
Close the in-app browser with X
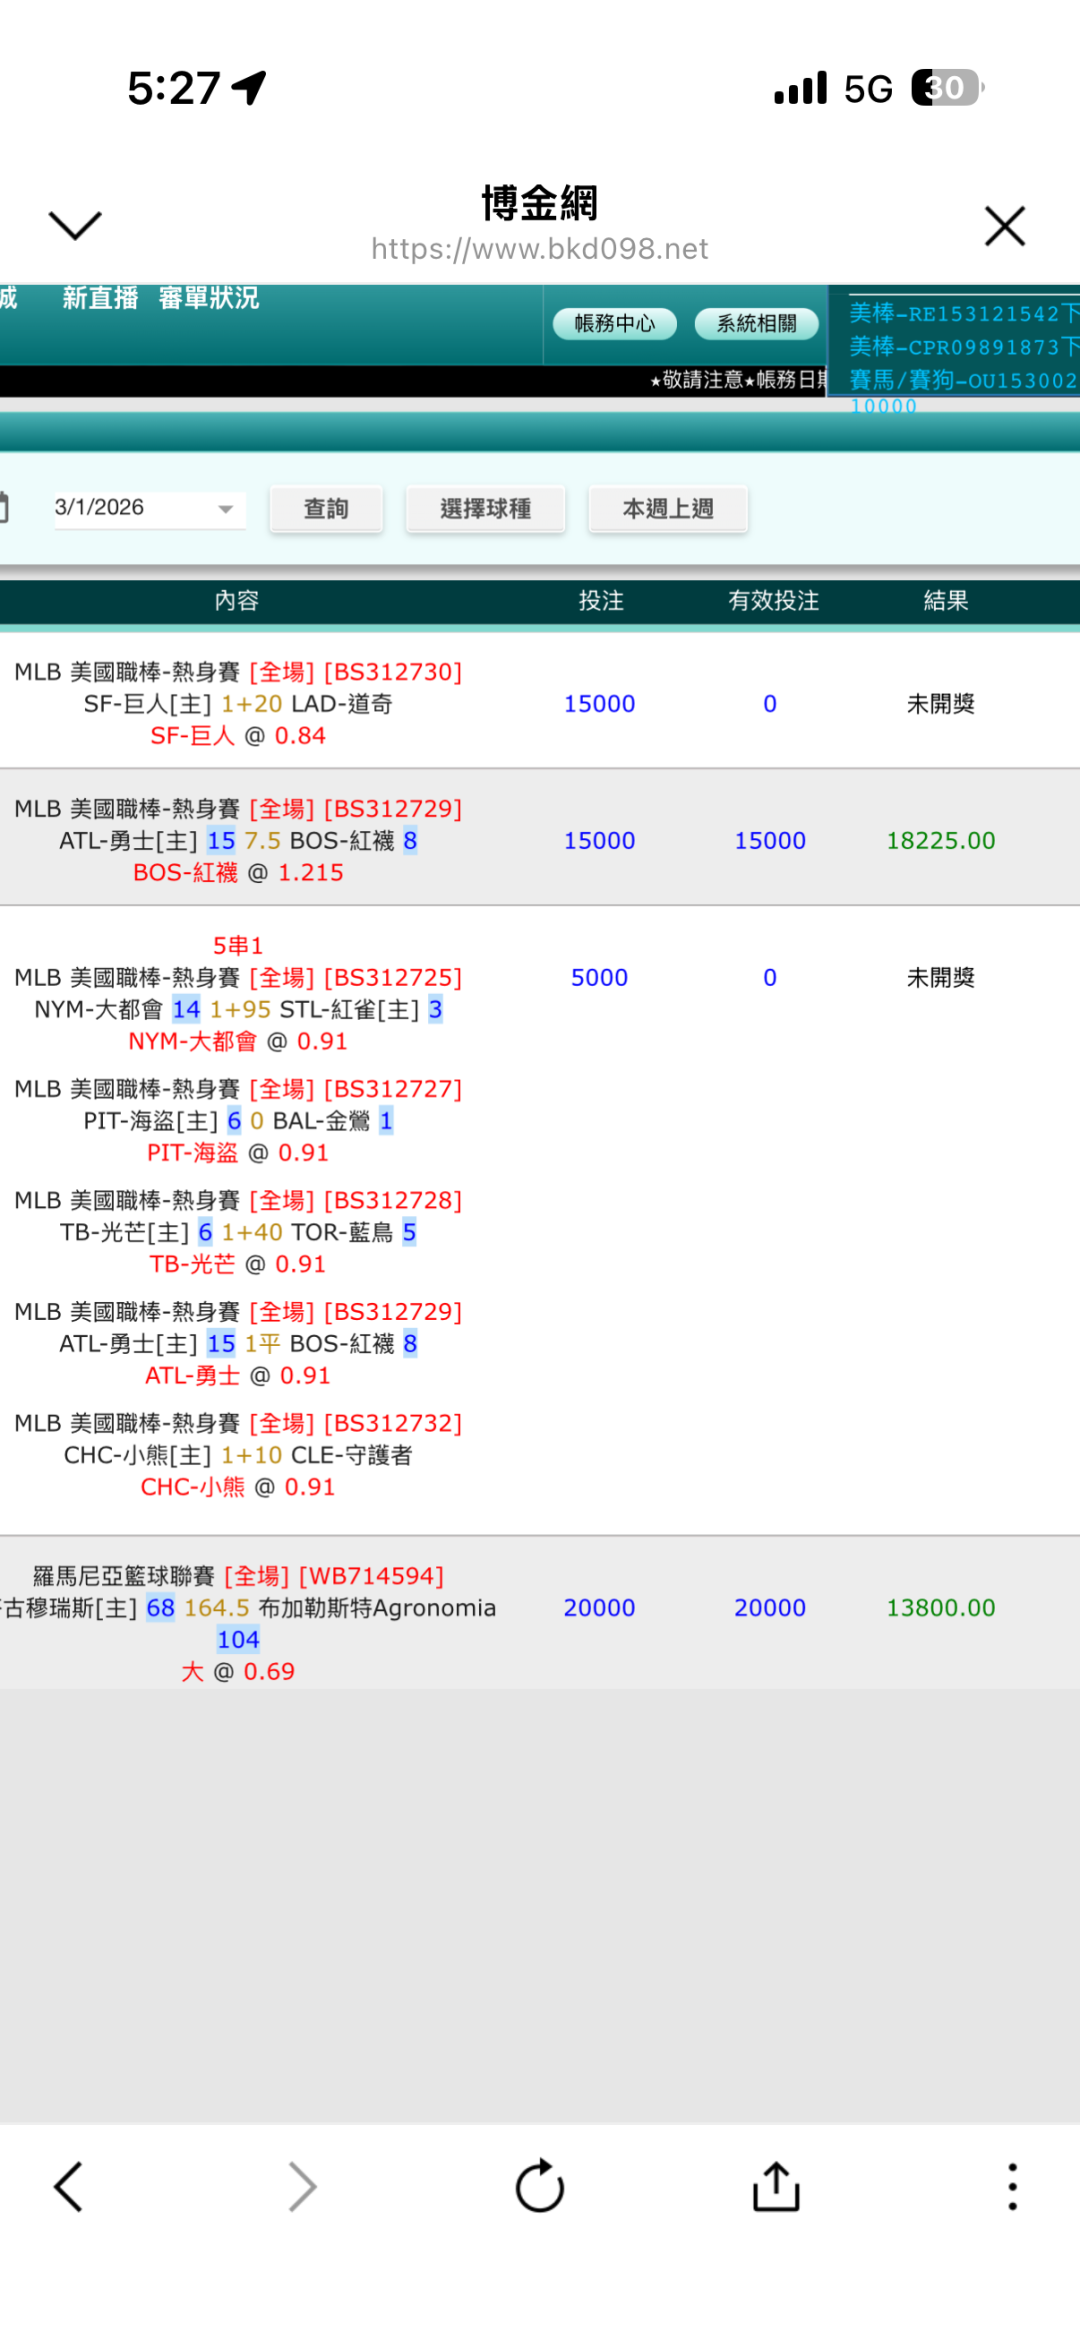pyautogui.click(x=1004, y=226)
